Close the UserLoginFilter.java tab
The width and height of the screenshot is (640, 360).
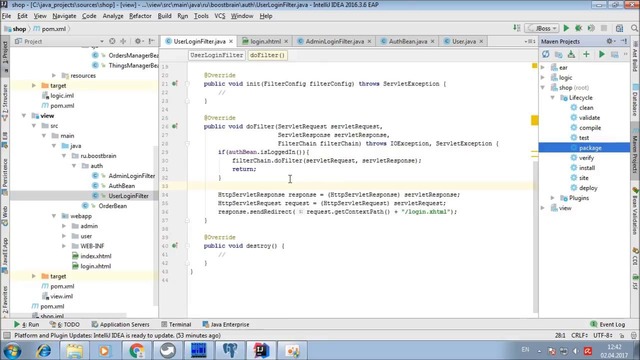point(231,41)
